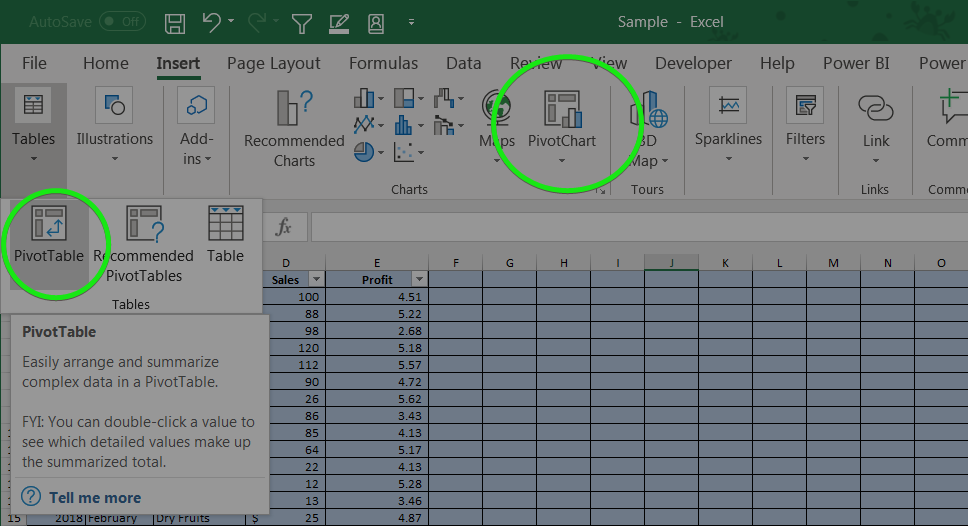
Task: Open the Help tab
Action: tap(777, 63)
